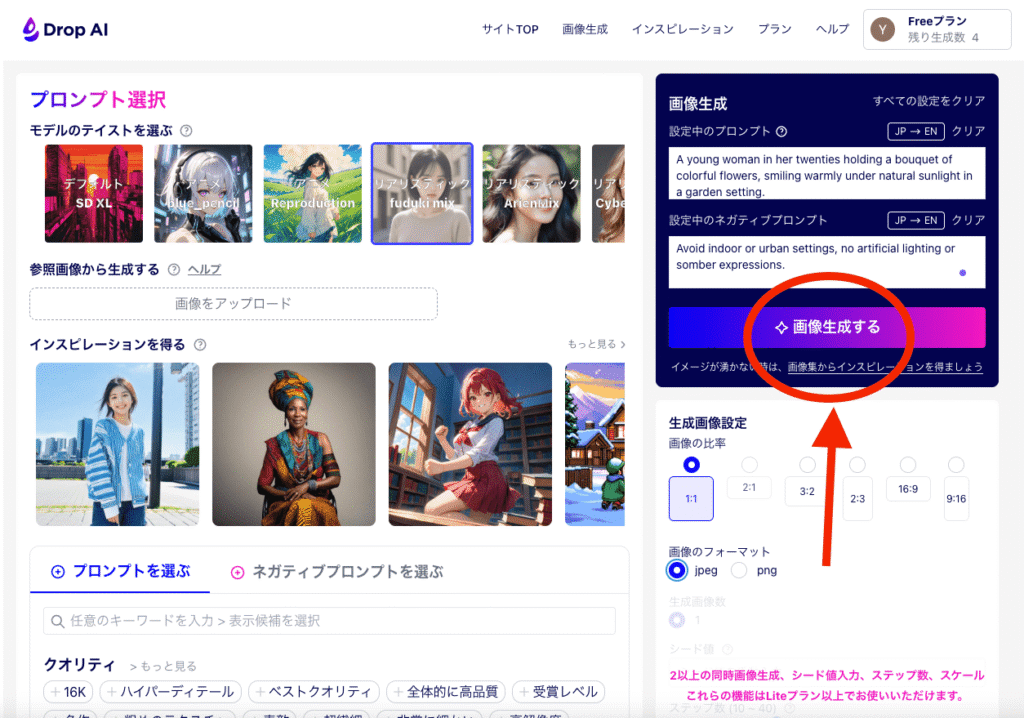Choose png image format
Image resolution: width=1024 pixels, height=718 pixels.
coord(739,570)
